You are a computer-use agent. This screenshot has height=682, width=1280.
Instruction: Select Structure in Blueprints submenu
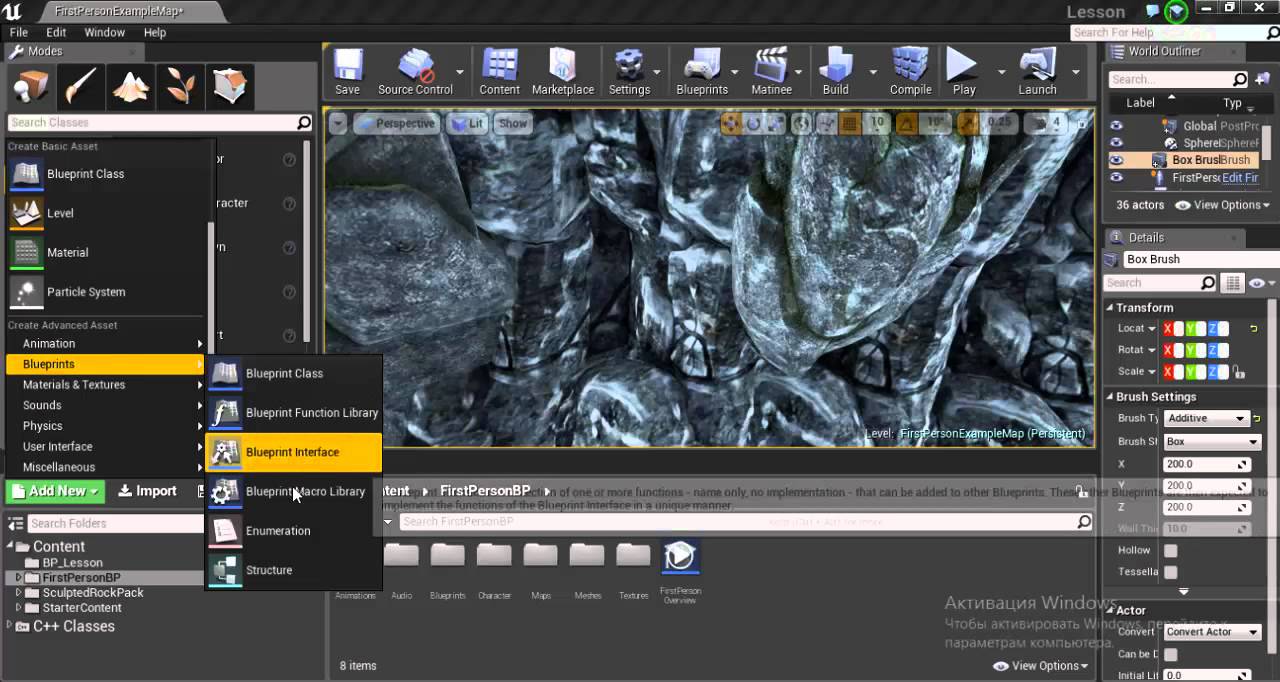(x=294, y=570)
